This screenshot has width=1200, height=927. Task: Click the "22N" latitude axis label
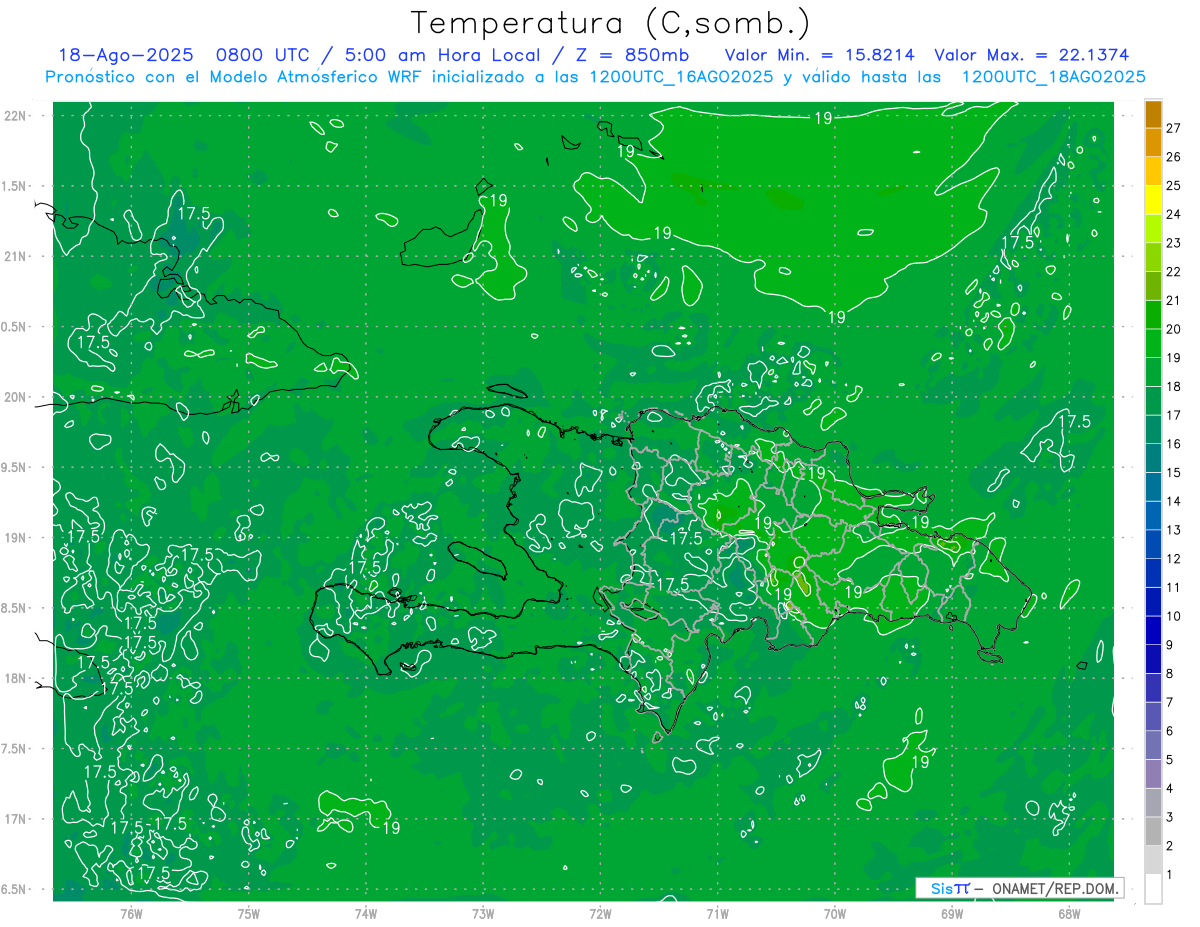(15, 116)
